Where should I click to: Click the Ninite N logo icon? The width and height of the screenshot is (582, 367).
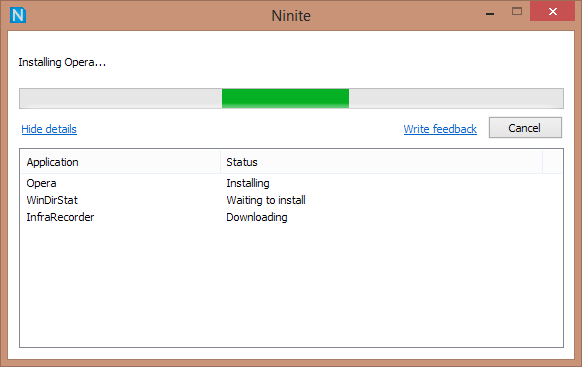click(18, 15)
